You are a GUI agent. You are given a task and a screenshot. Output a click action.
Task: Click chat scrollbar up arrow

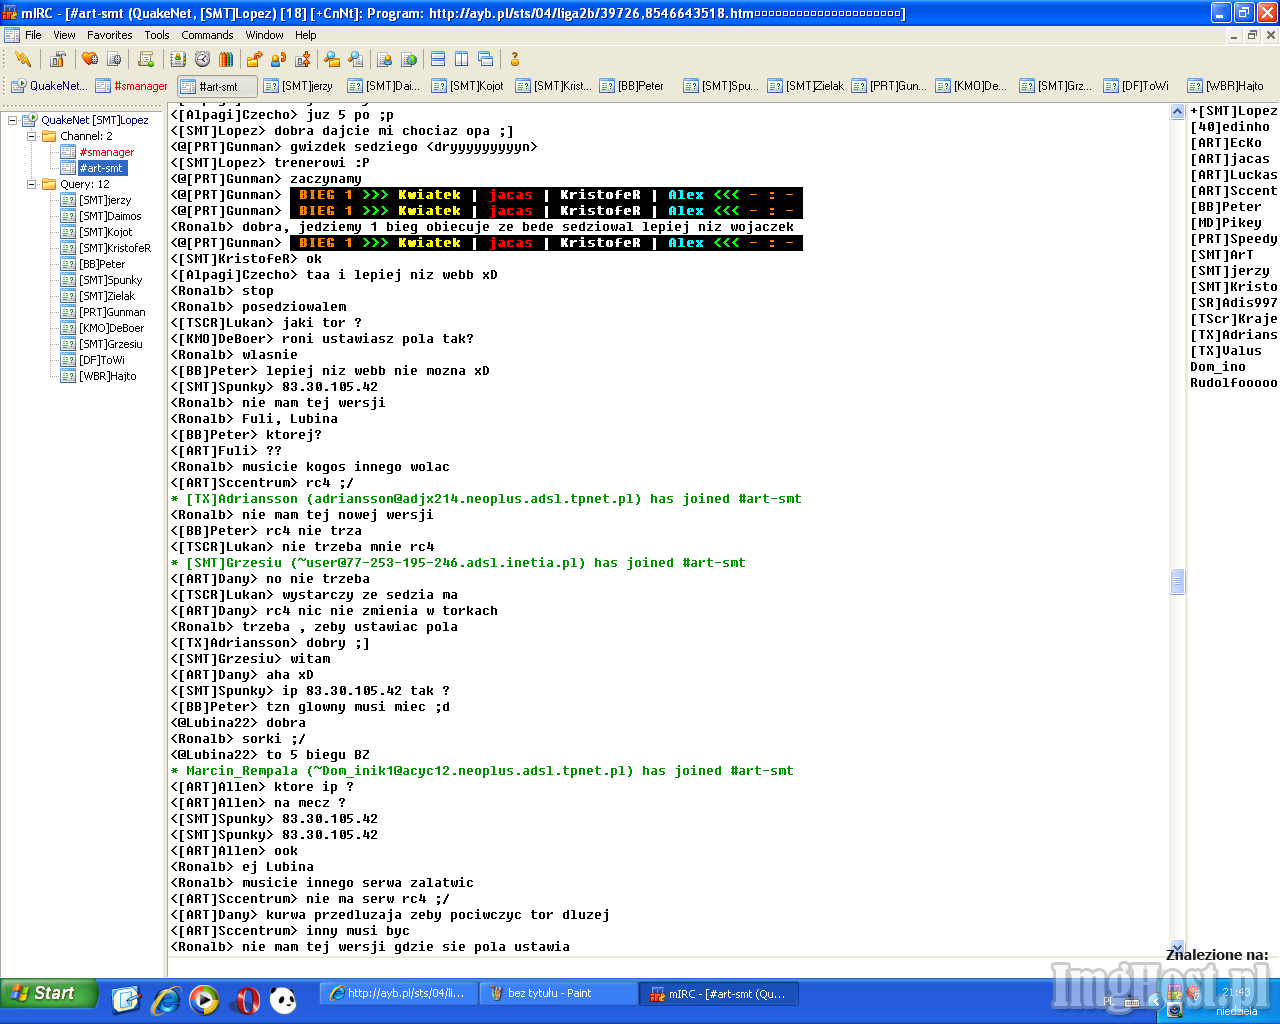1177,112
